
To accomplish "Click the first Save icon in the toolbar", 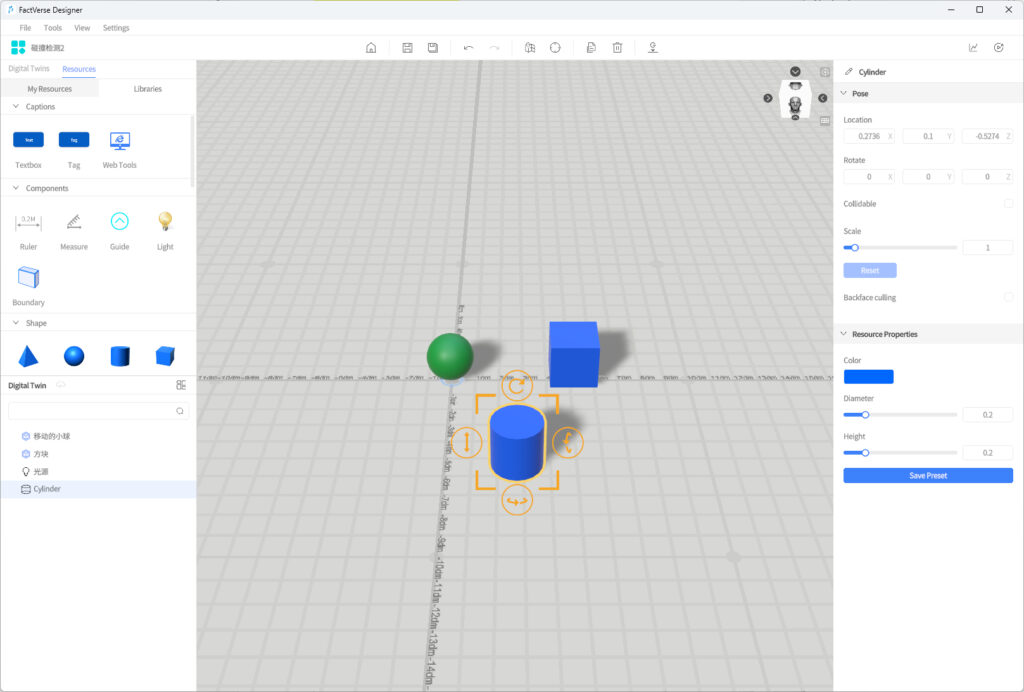I will pyautogui.click(x=407, y=48).
